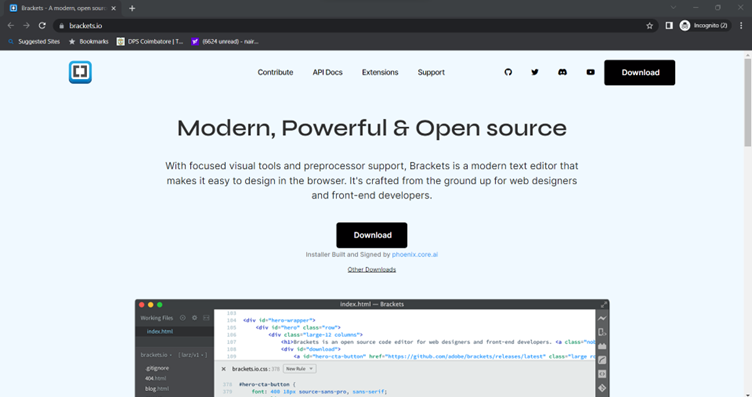The height and width of the screenshot is (397, 752).
Task: Toggle the browser side panel icon
Action: pos(669,26)
